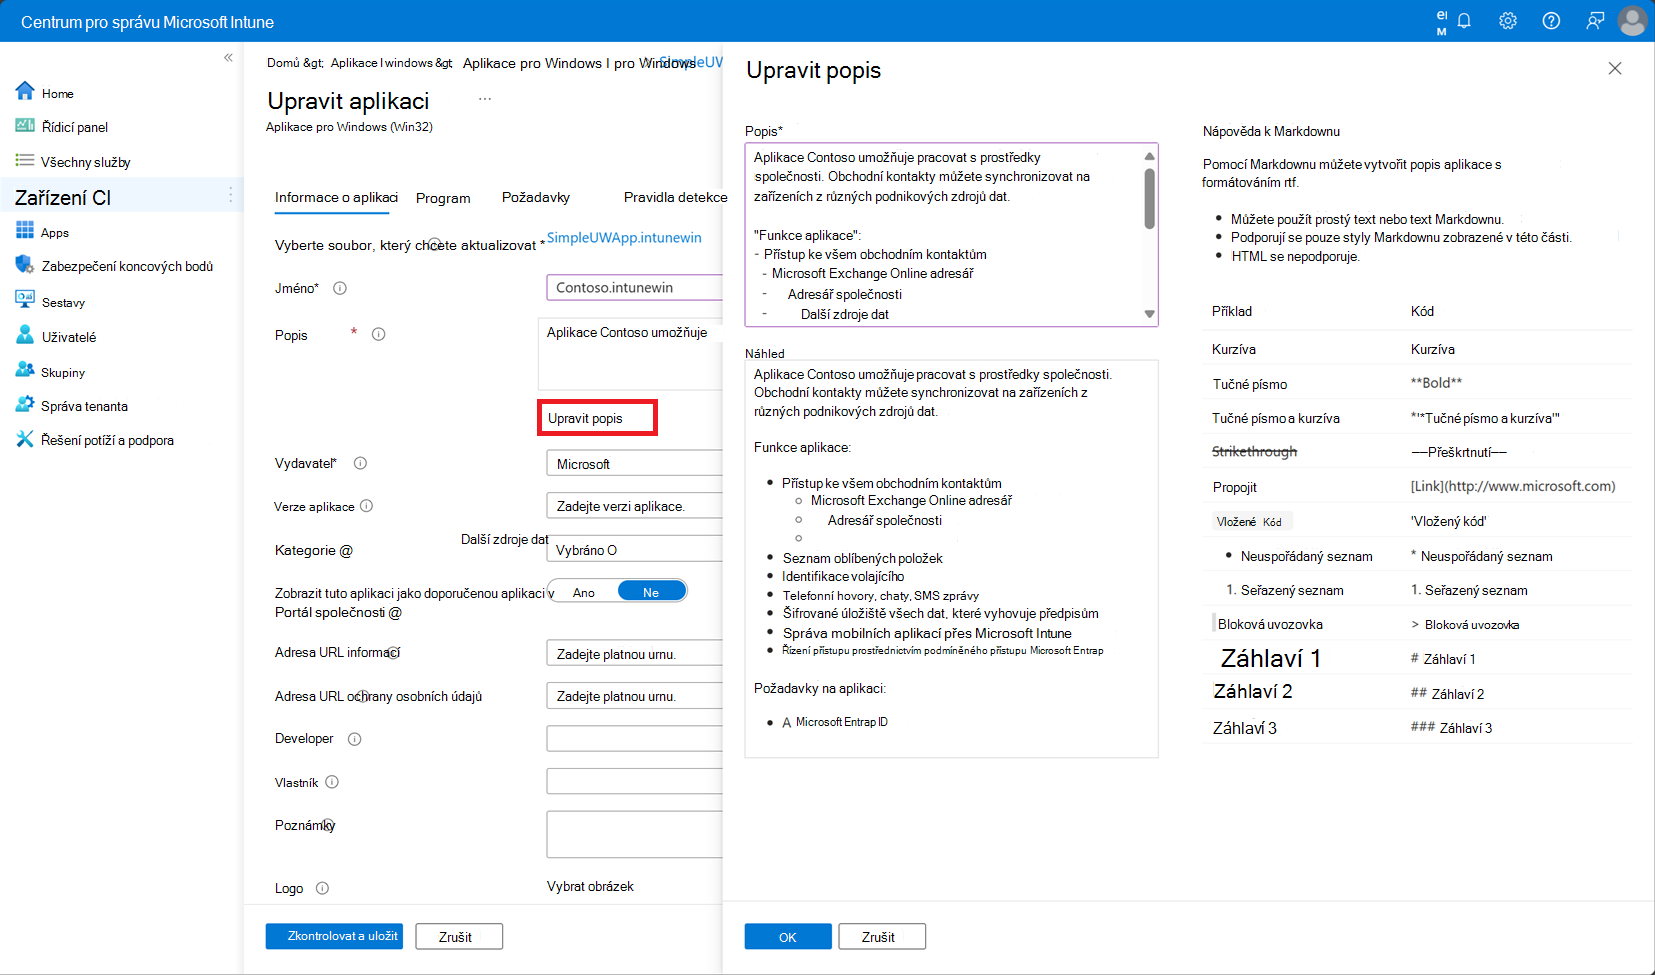Click Zrušit in Upravit popis panel
Viewport: 1655px width, 975px height.
(882, 936)
